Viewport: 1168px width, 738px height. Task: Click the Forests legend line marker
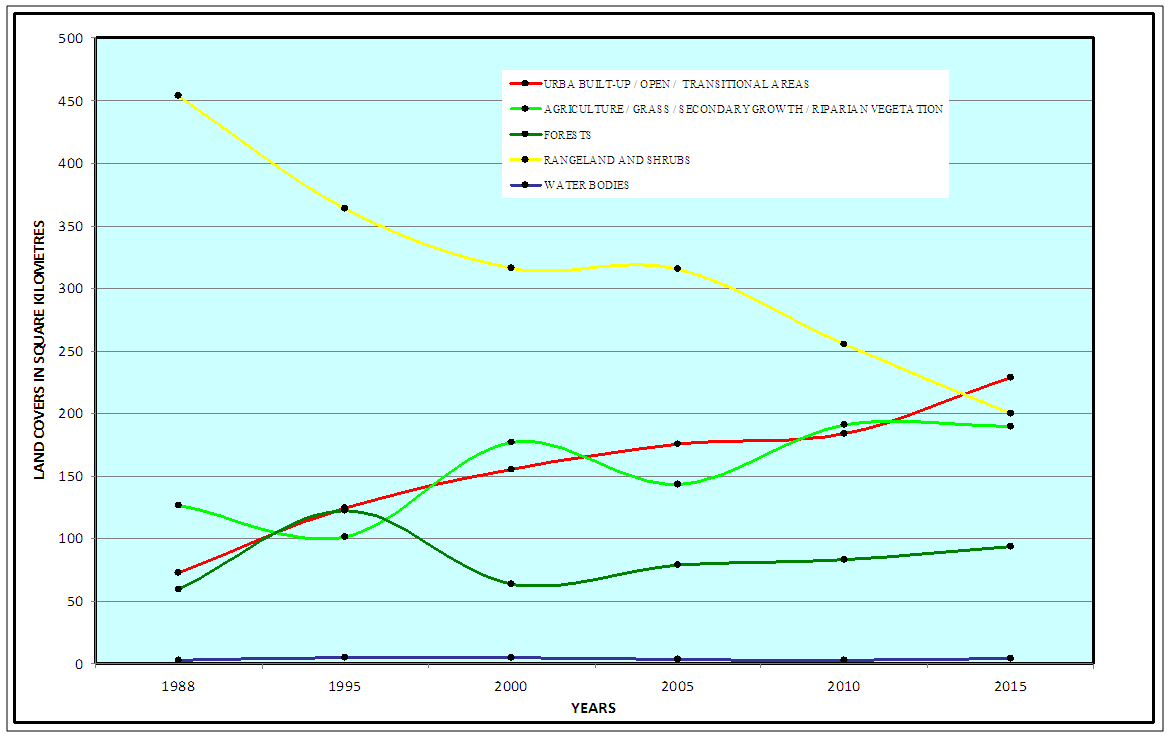click(x=525, y=134)
